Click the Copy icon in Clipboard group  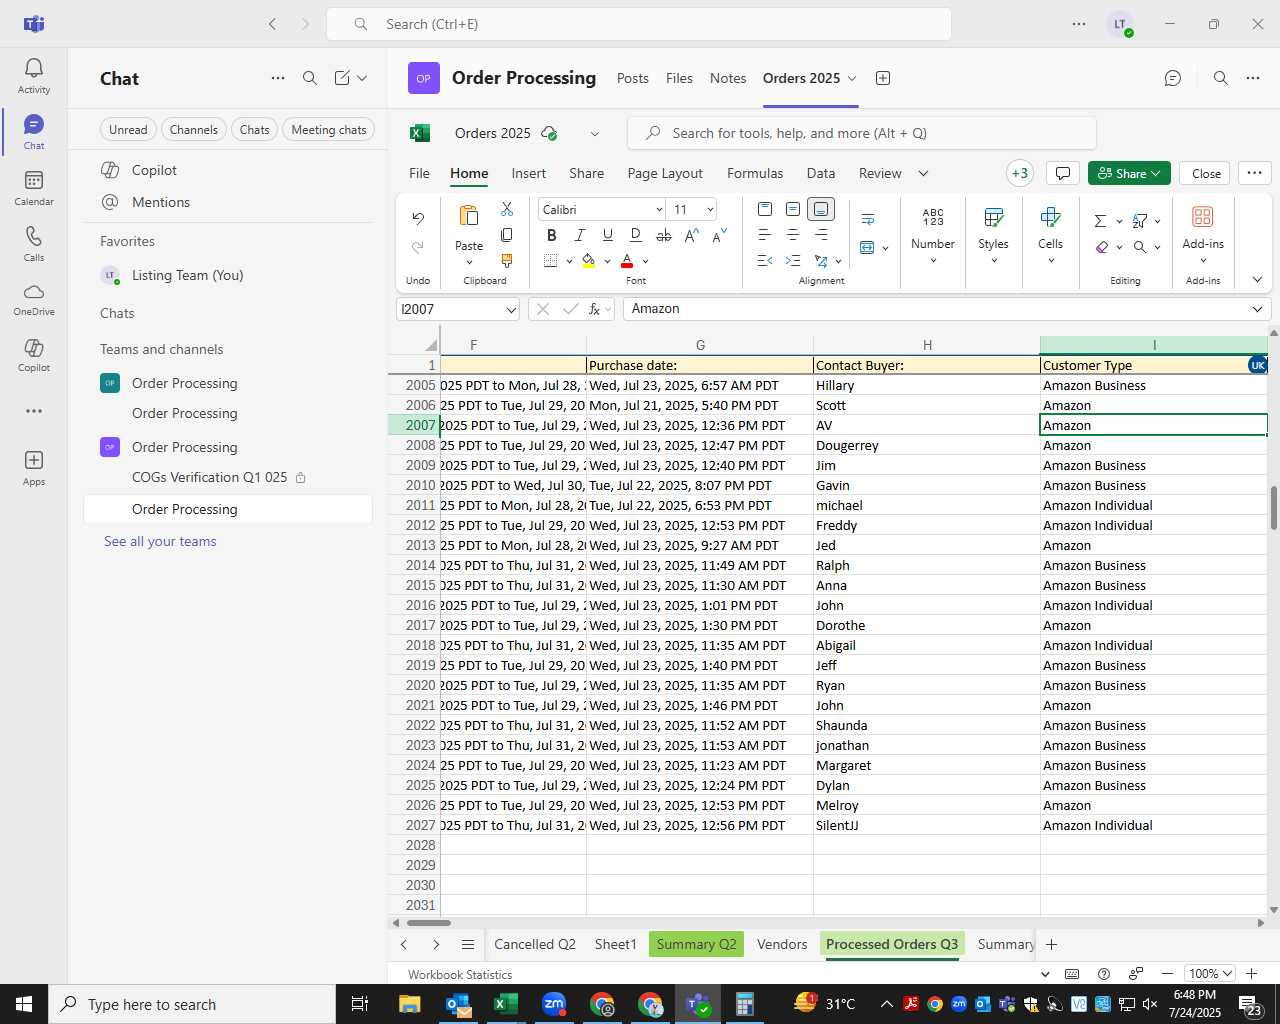(x=507, y=235)
